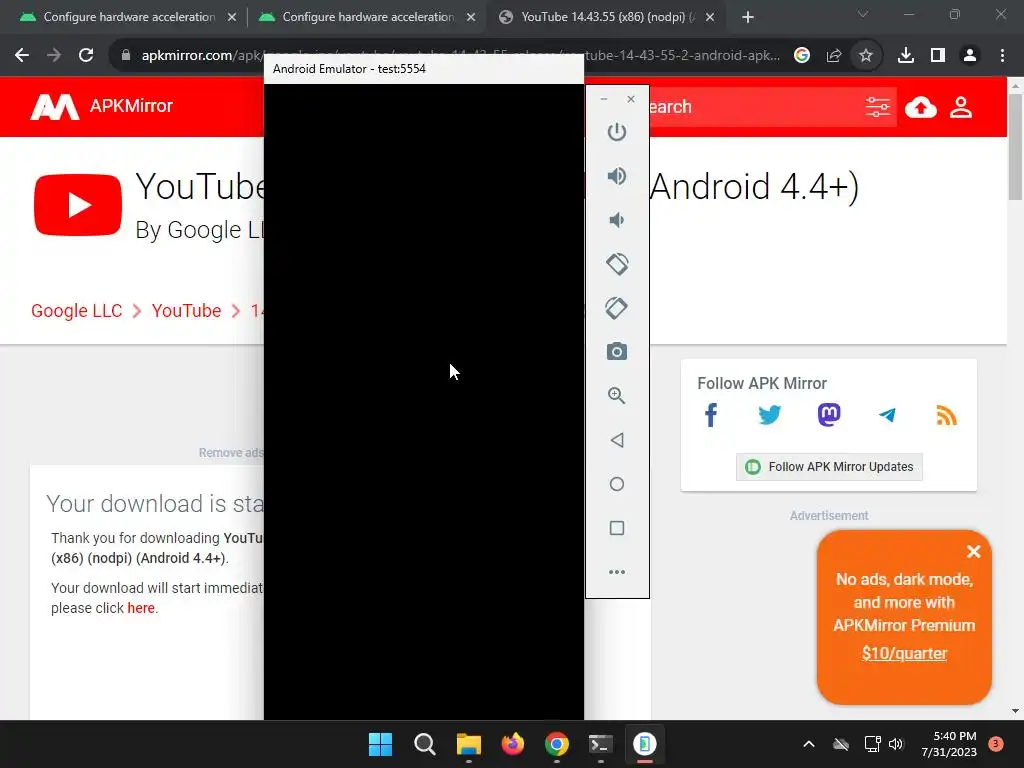Reload the page
This screenshot has width=1024, height=768.
[x=86, y=56]
